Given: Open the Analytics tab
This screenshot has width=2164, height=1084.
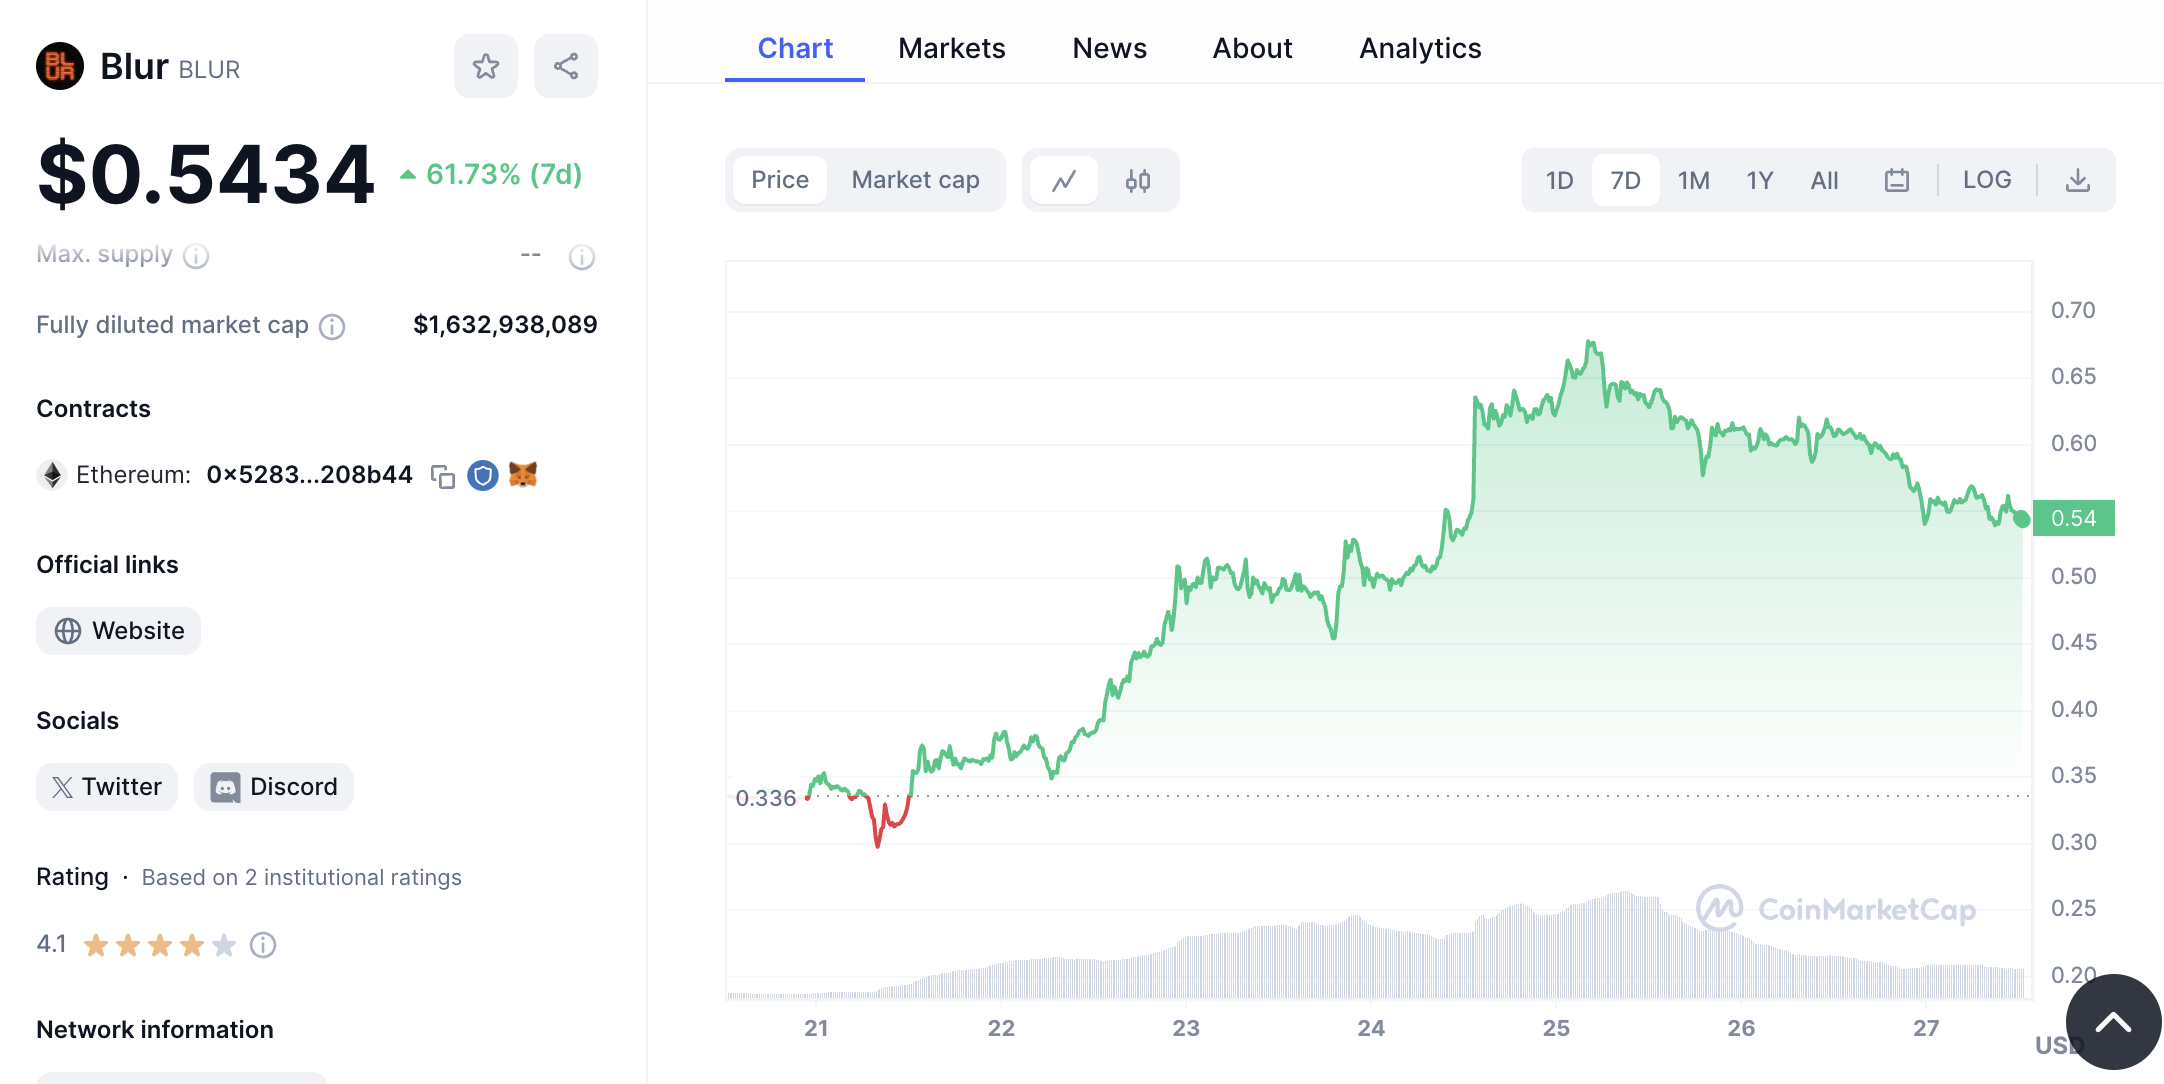Looking at the screenshot, I should tap(1419, 47).
